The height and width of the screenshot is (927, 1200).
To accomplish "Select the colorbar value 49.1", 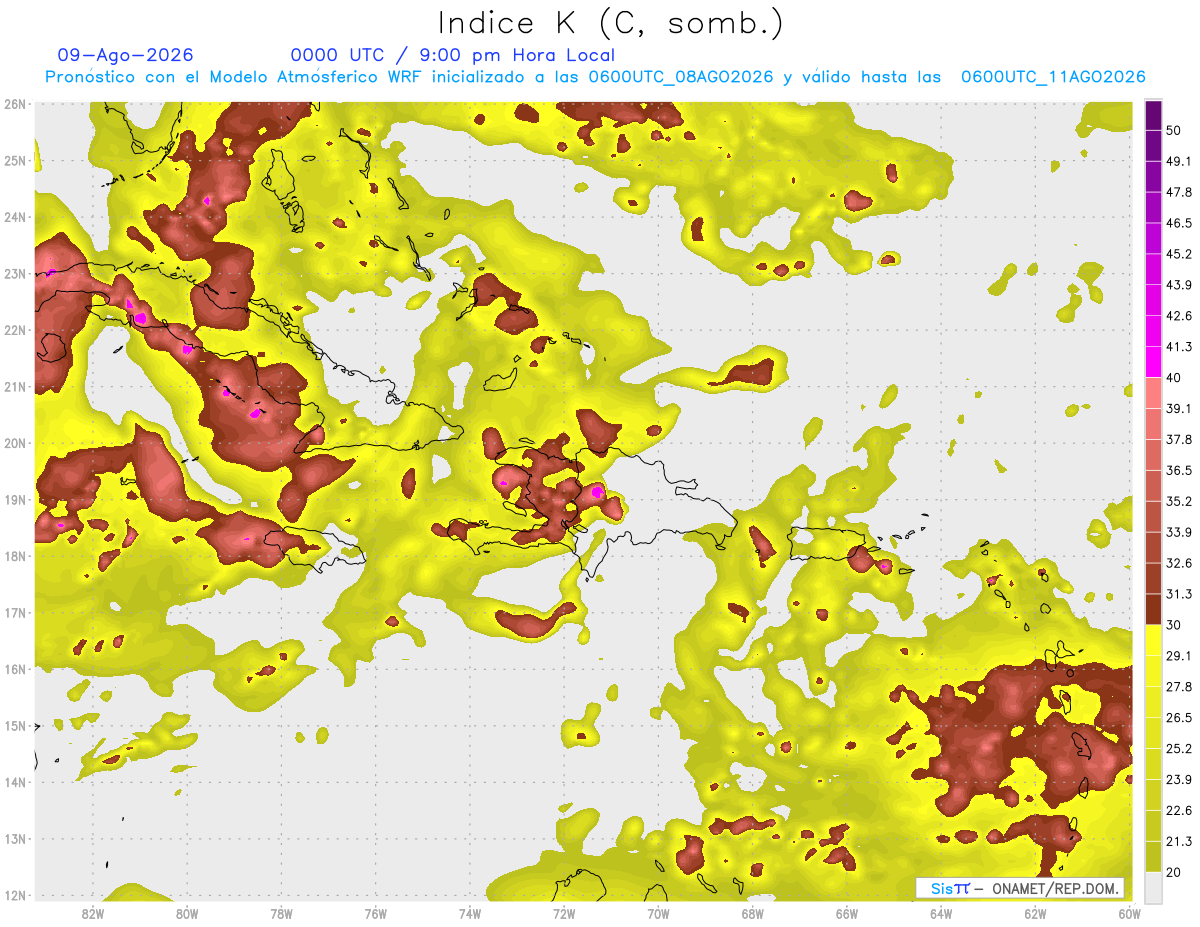I will 1179,161.
